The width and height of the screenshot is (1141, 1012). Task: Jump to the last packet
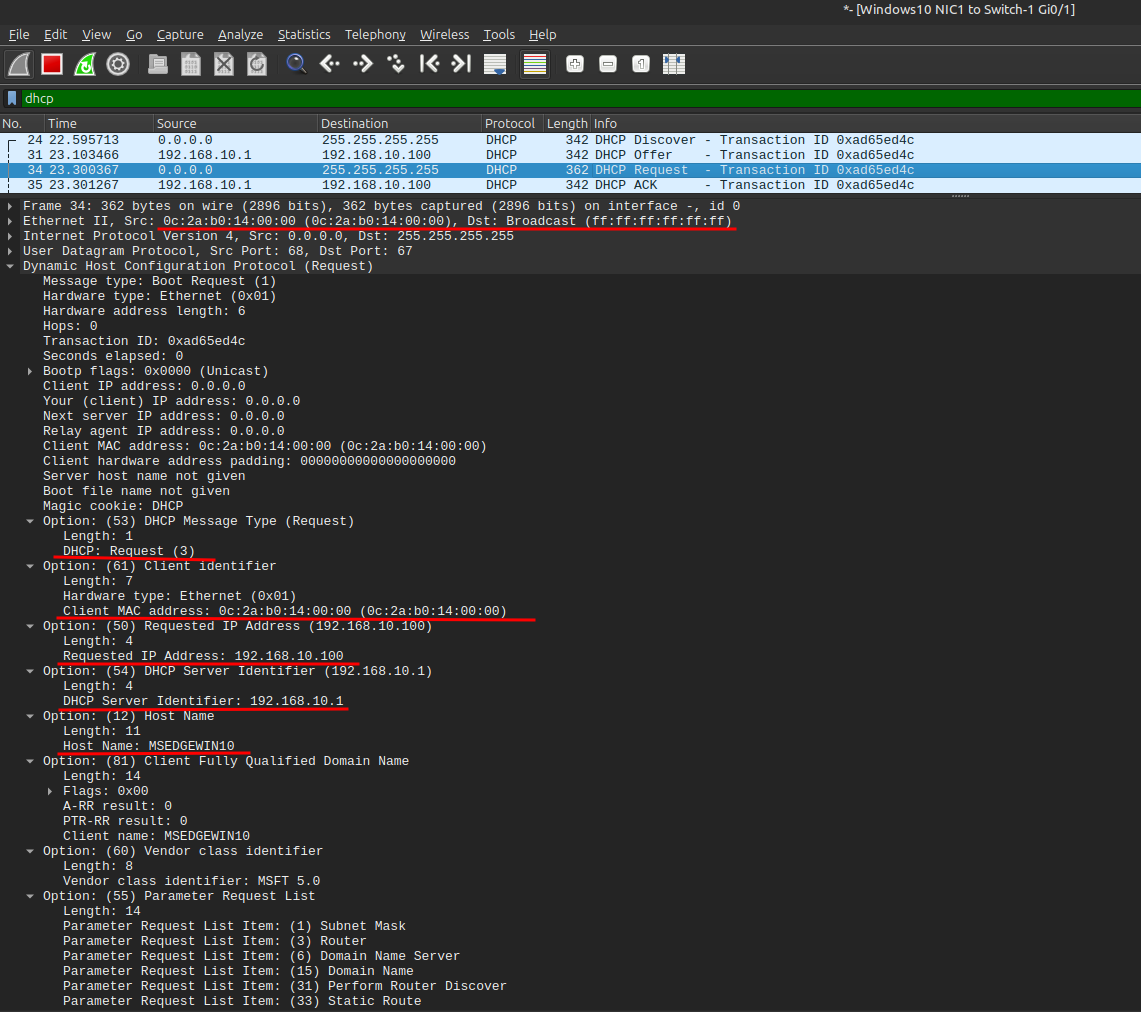pos(461,64)
